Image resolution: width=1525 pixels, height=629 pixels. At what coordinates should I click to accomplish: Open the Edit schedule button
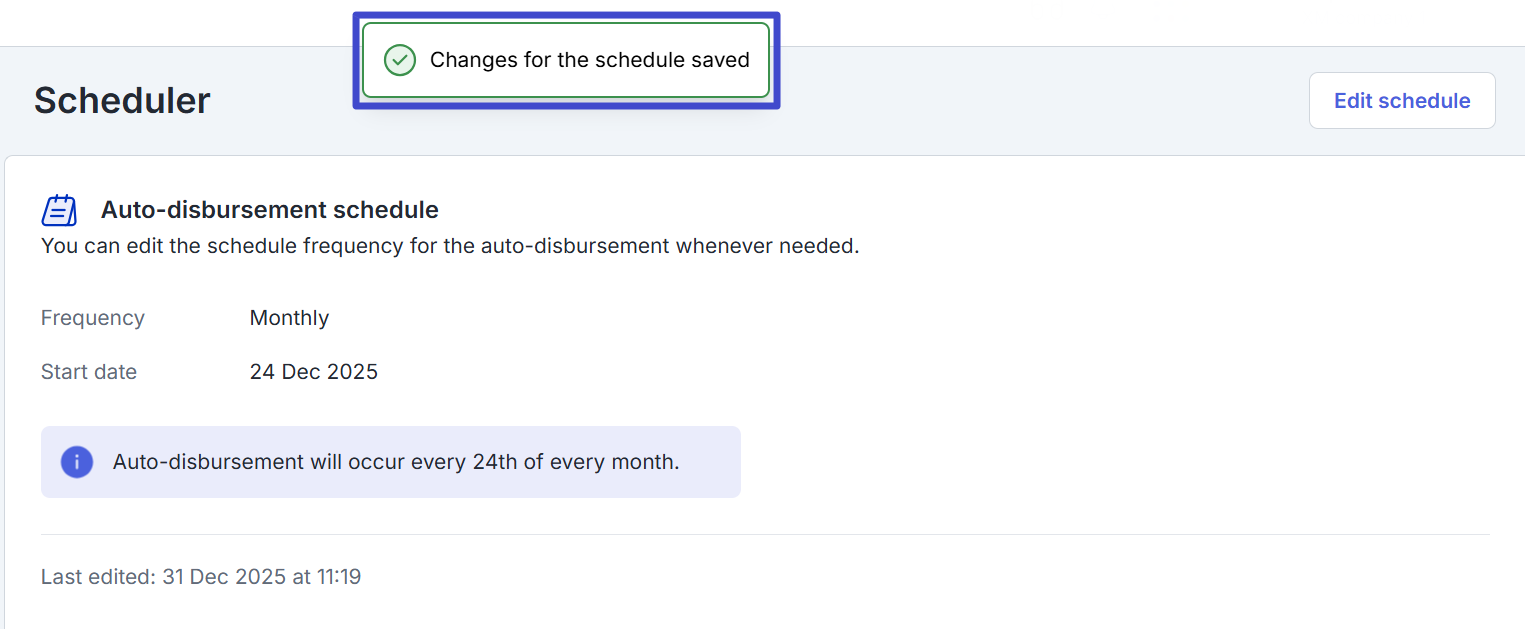(x=1401, y=101)
